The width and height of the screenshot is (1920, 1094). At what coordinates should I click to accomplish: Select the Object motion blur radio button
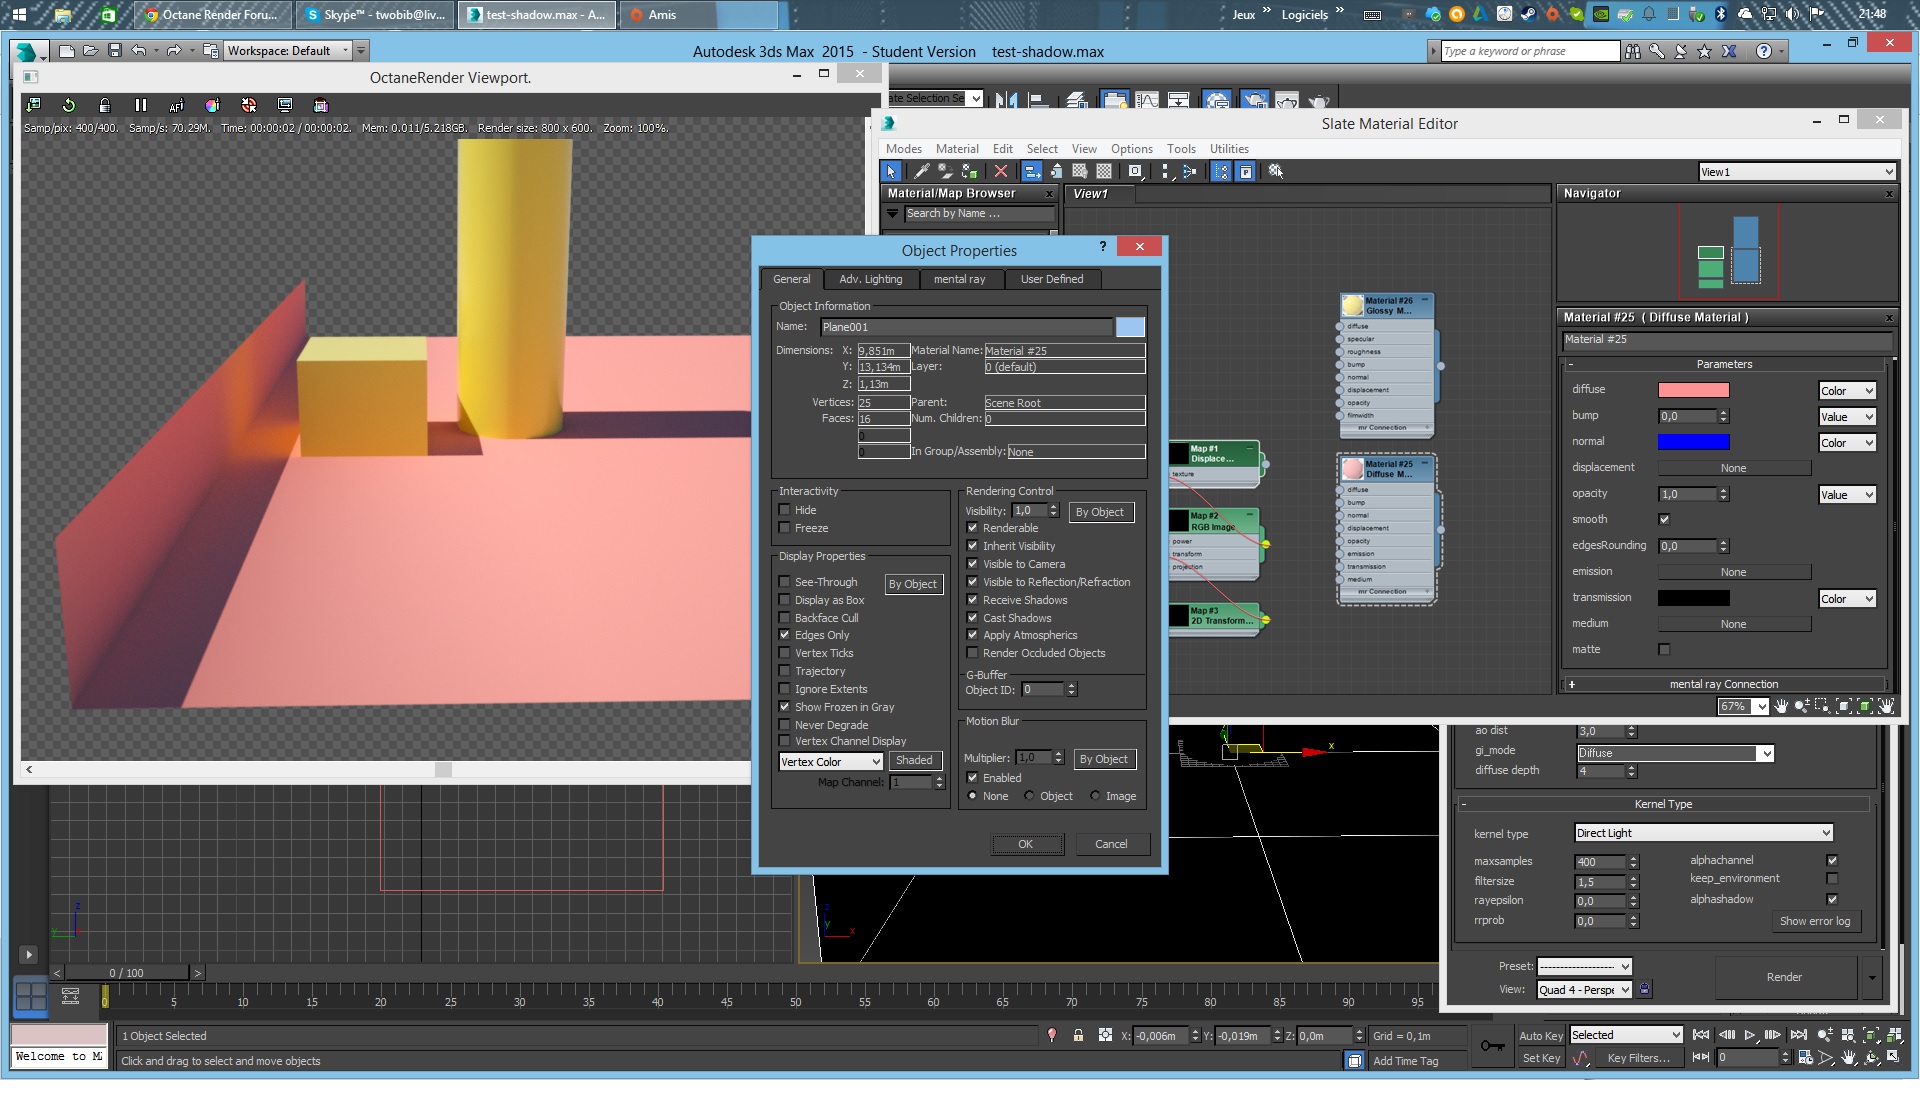pos(1029,796)
